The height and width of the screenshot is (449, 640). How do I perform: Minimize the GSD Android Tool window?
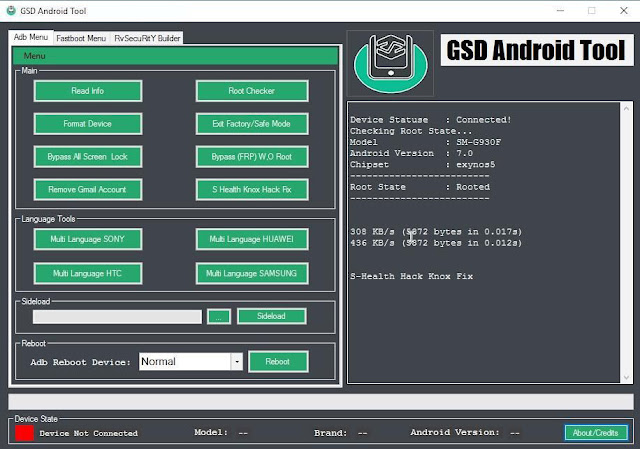(x=560, y=11)
